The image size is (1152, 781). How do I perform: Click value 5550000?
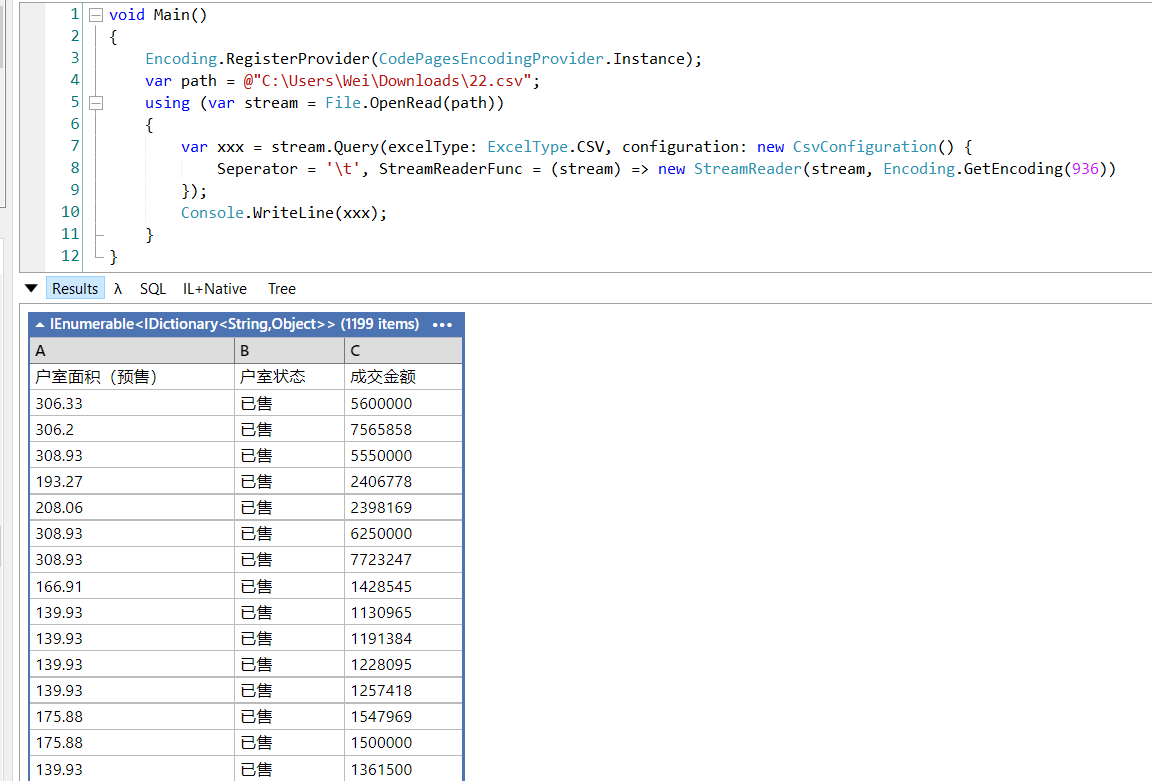(381, 456)
